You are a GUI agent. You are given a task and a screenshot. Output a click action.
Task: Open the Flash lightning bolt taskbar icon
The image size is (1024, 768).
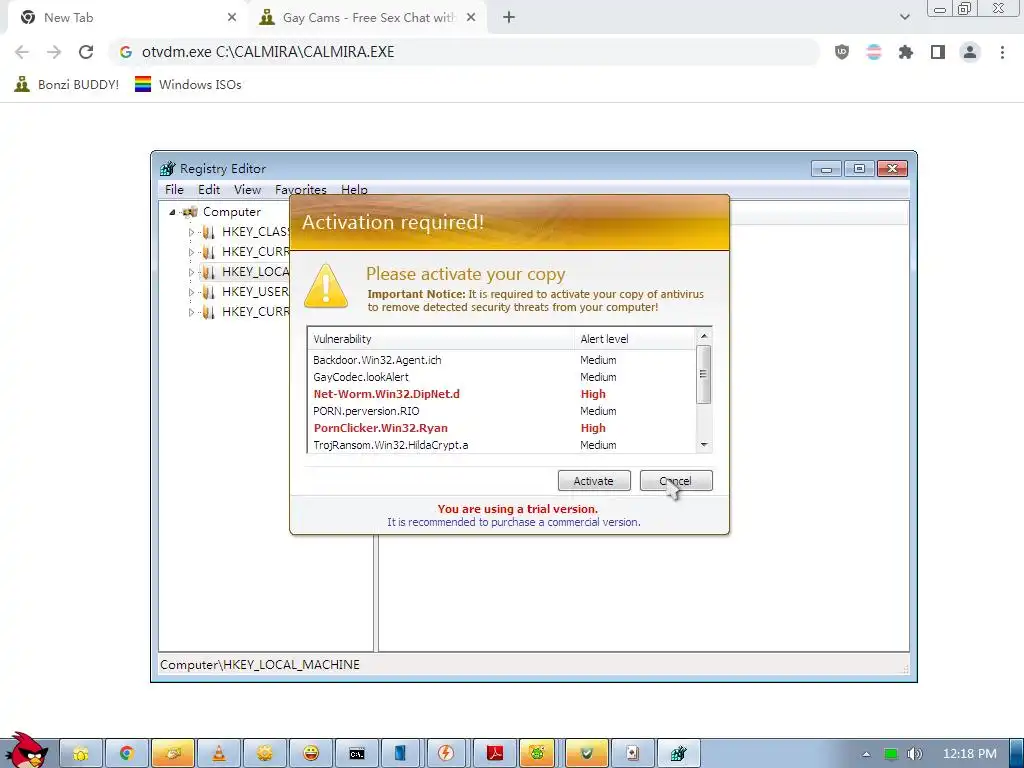[x=448, y=754]
